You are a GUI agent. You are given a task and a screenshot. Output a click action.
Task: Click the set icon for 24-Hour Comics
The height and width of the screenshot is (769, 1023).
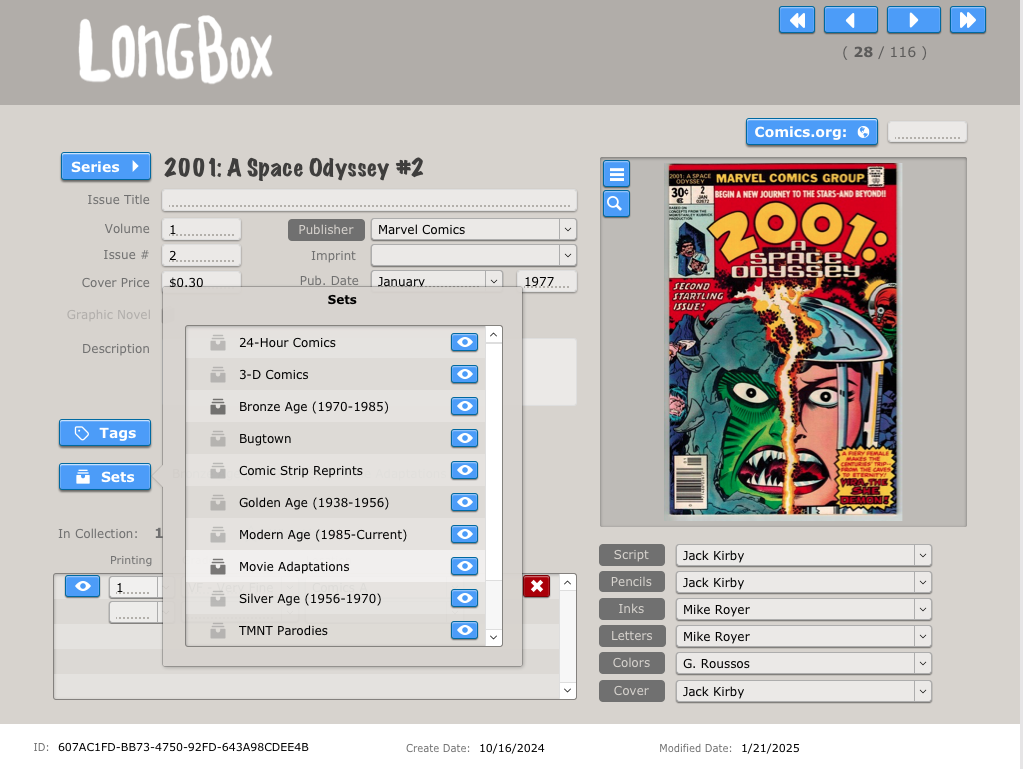218,343
